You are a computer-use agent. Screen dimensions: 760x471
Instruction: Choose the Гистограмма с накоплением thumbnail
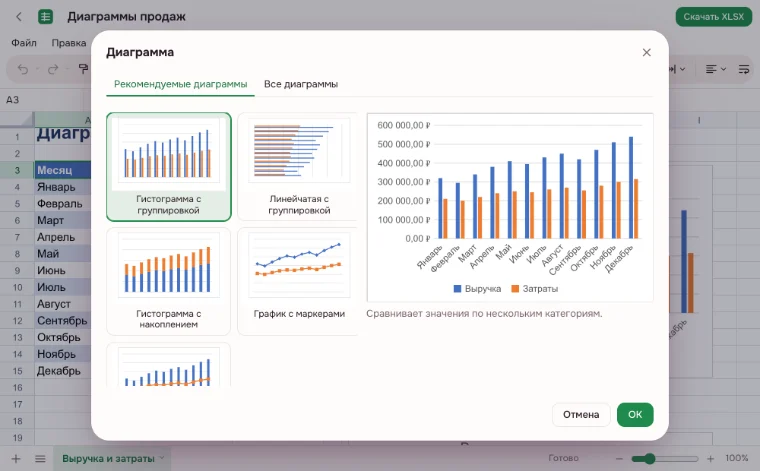tap(169, 282)
